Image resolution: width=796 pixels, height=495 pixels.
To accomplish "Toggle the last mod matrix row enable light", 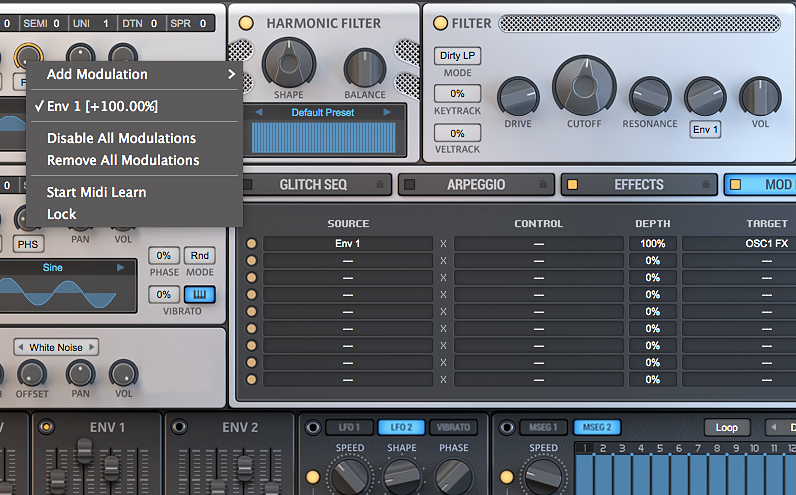I will (251, 379).
